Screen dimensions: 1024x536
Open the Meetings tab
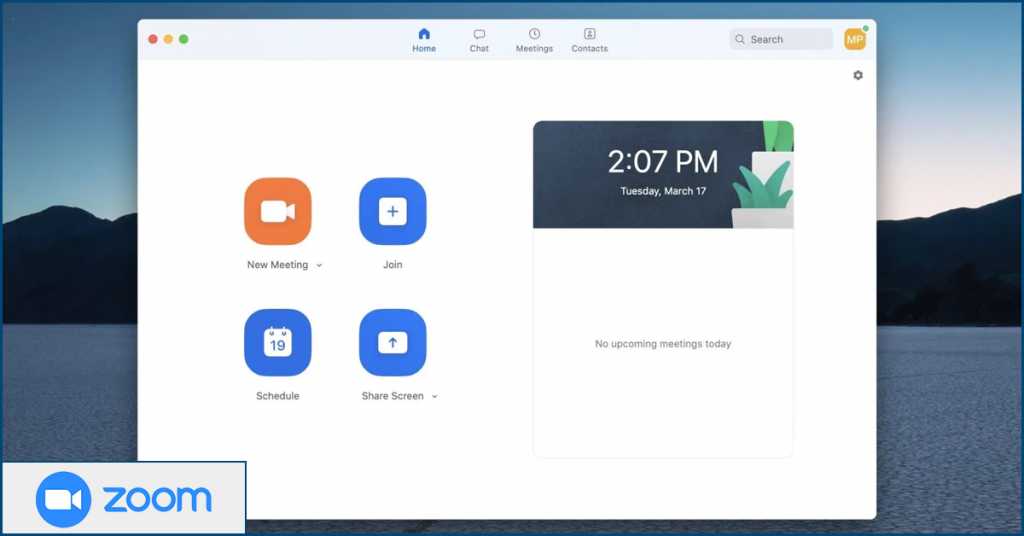point(534,40)
